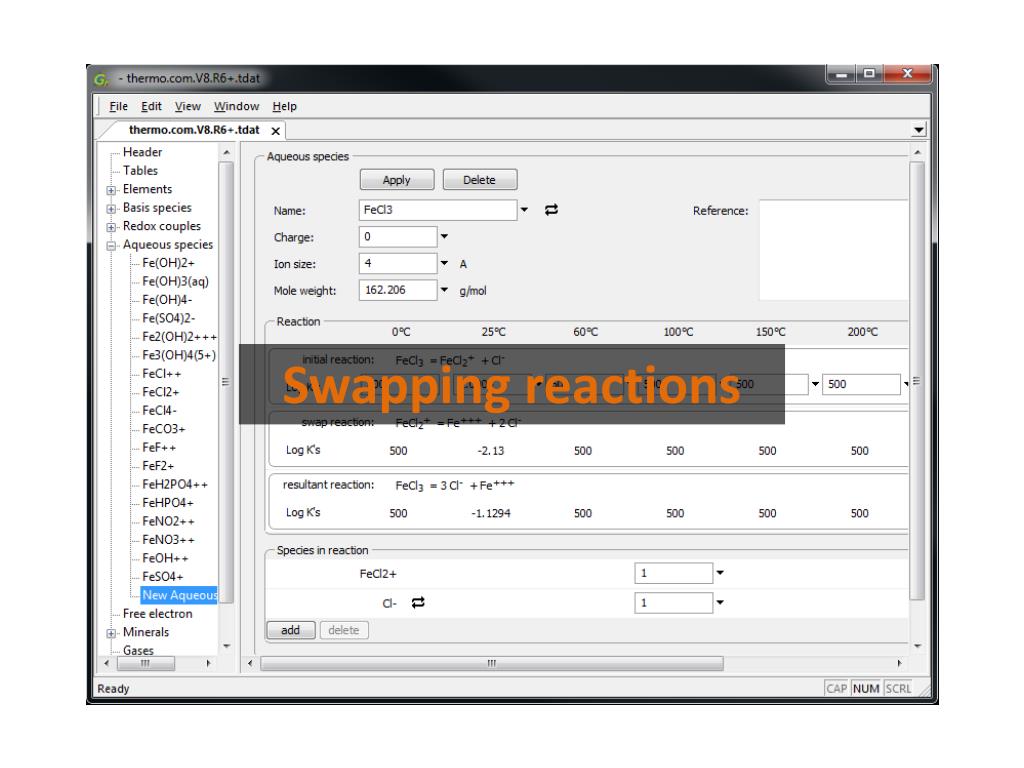
Task: Open the Cl- coefficient dropdown
Action: (x=720, y=602)
